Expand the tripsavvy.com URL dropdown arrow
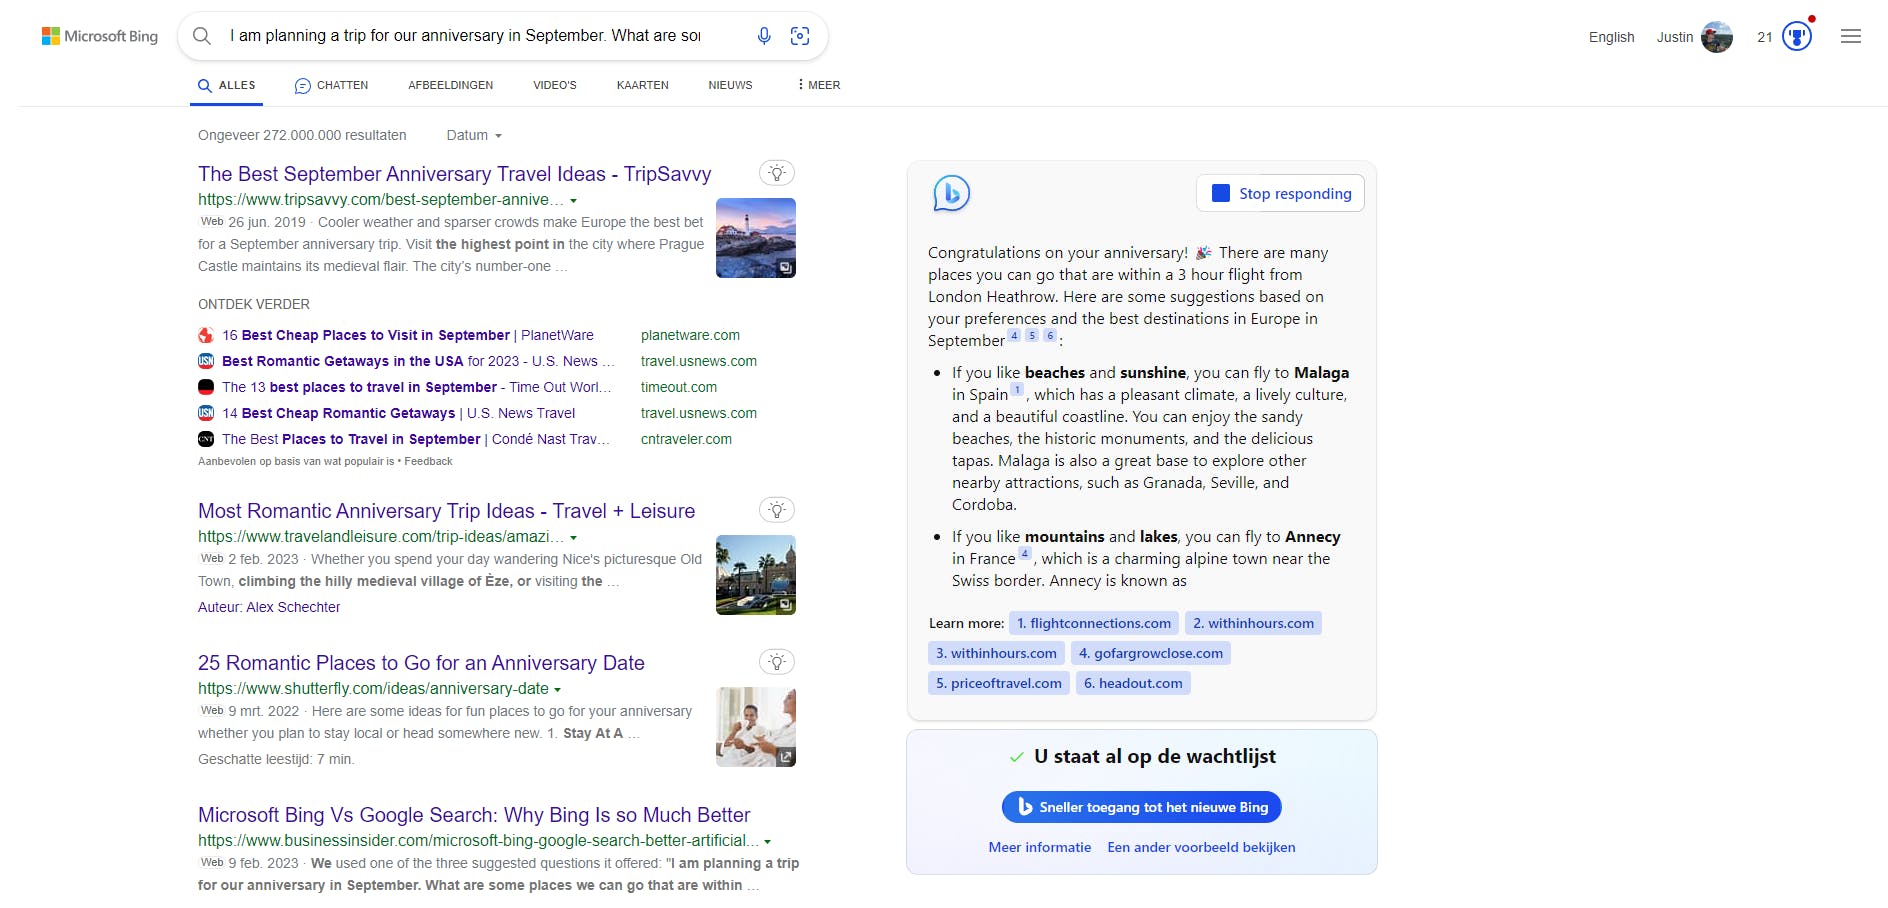This screenshot has height=908, width=1888. pyautogui.click(x=574, y=201)
